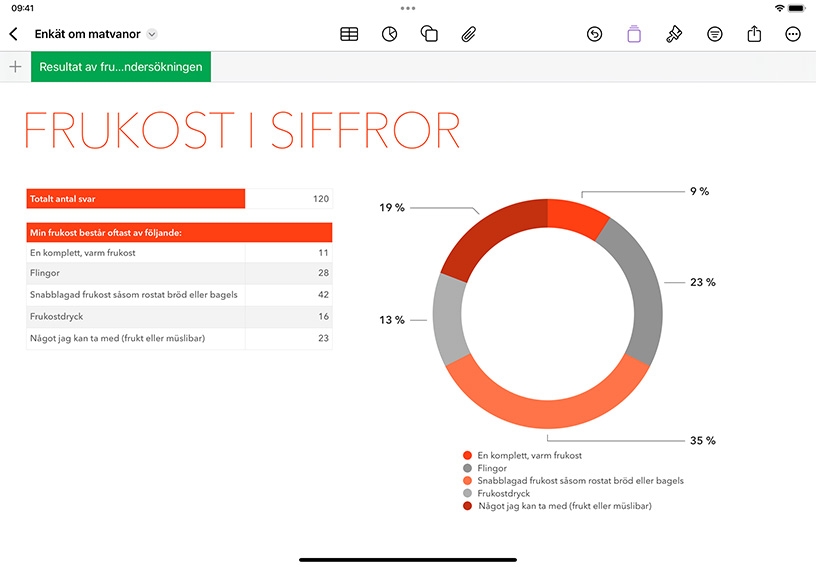Select the FRUKOST I SIFFROR title text
Image resolution: width=816 pixels, height=567 pixels.
click(x=243, y=130)
